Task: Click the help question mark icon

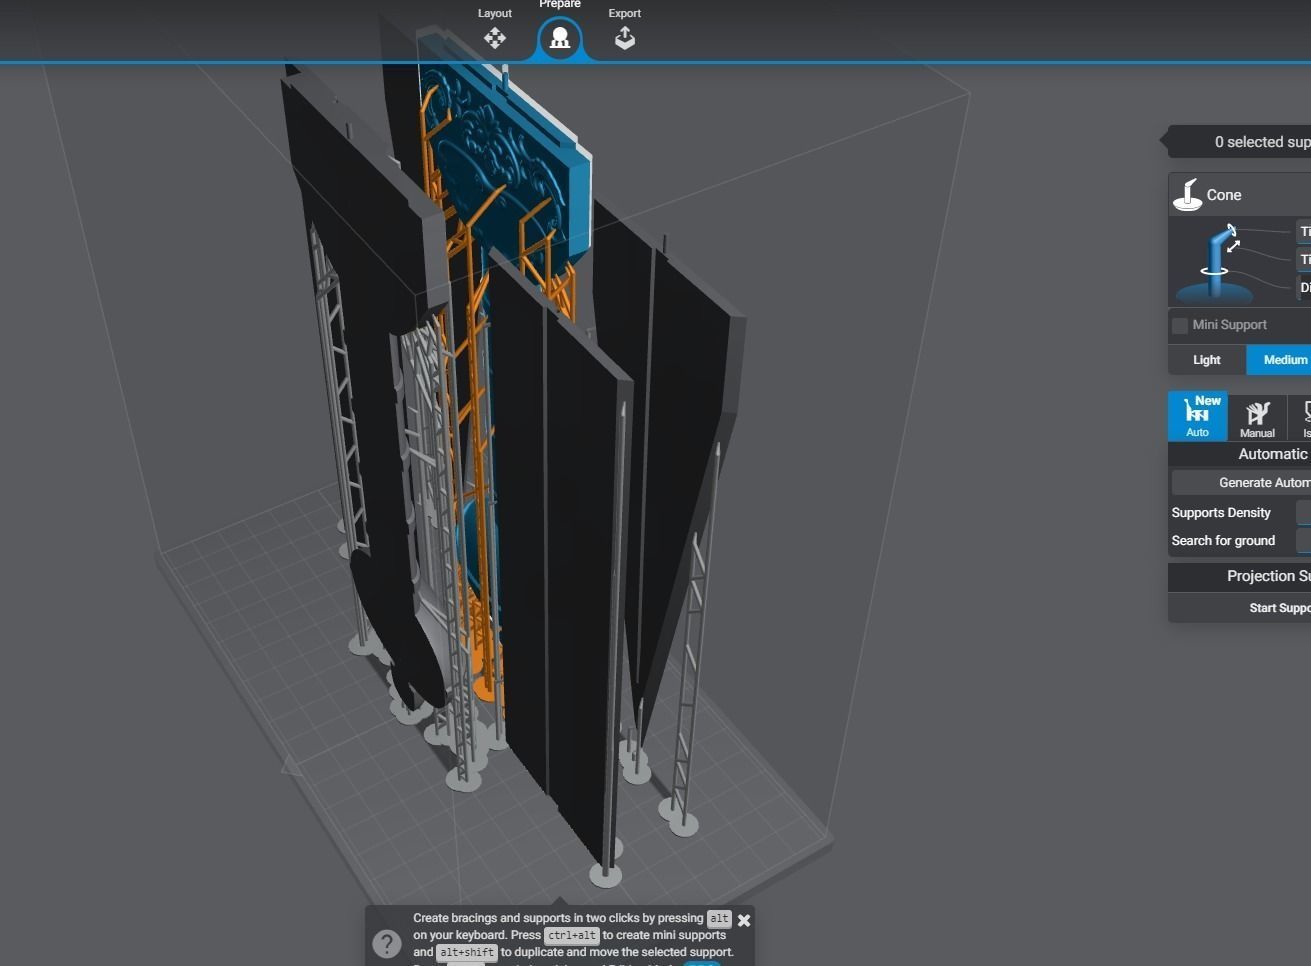Action: (x=387, y=943)
